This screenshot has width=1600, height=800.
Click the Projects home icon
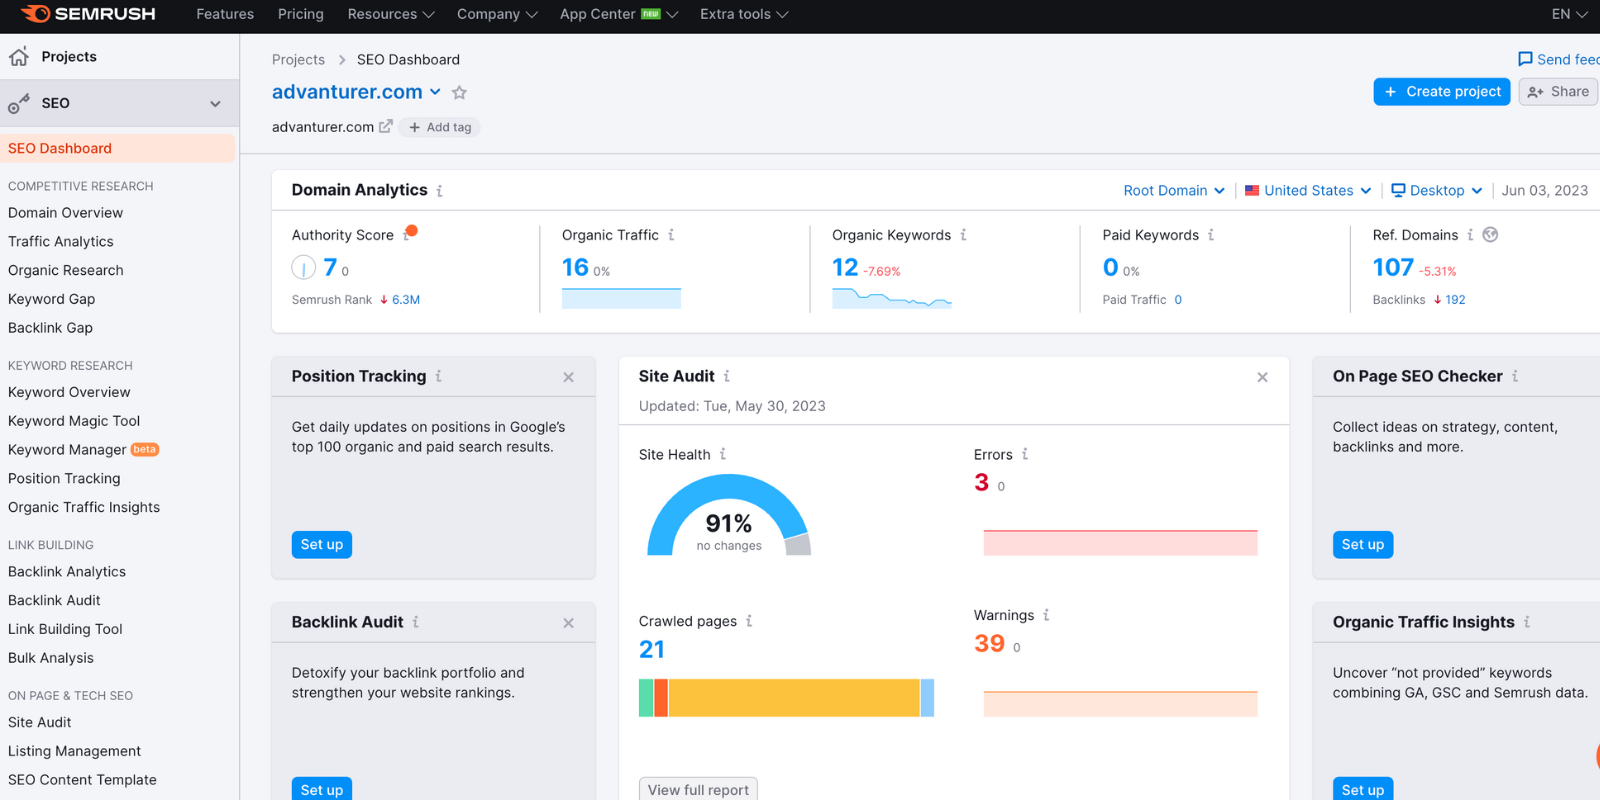tap(19, 57)
